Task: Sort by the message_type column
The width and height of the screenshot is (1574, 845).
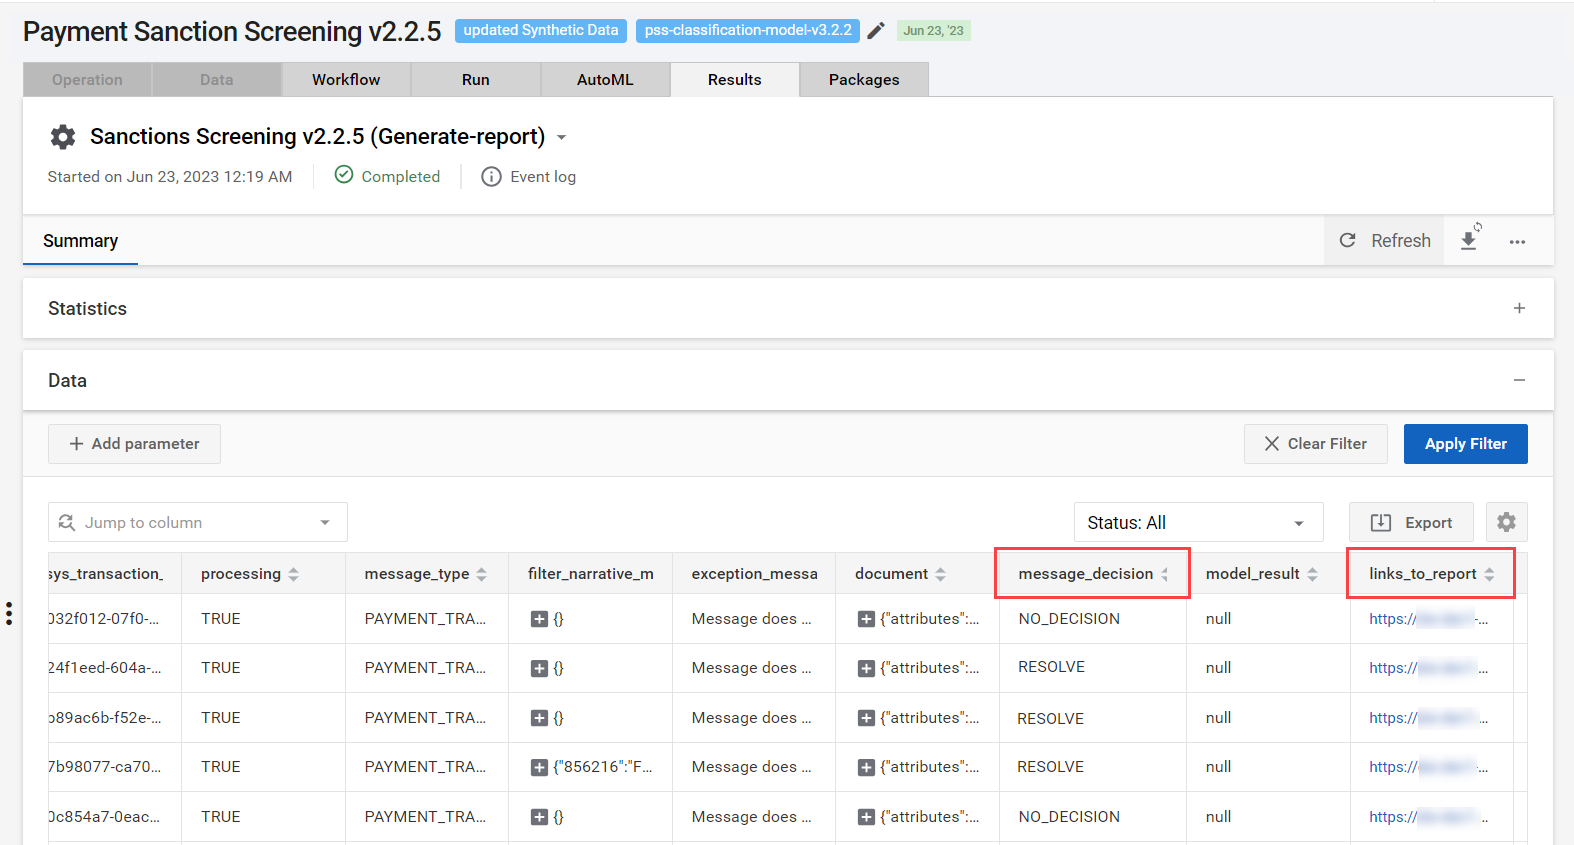Action: 482,574
